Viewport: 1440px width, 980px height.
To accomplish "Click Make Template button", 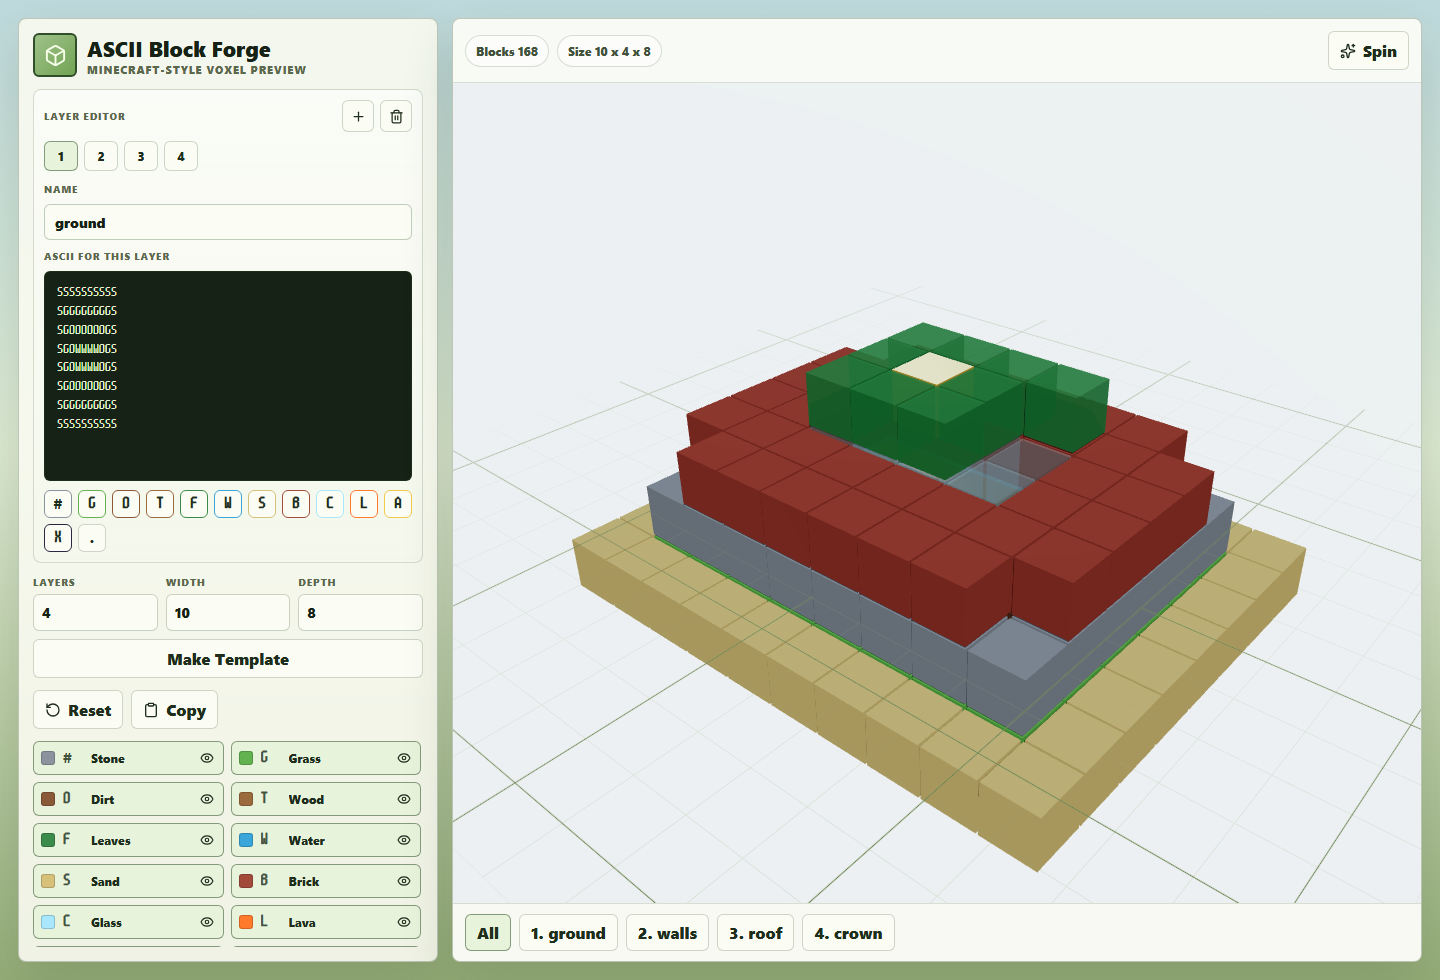I will (x=228, y=659).
